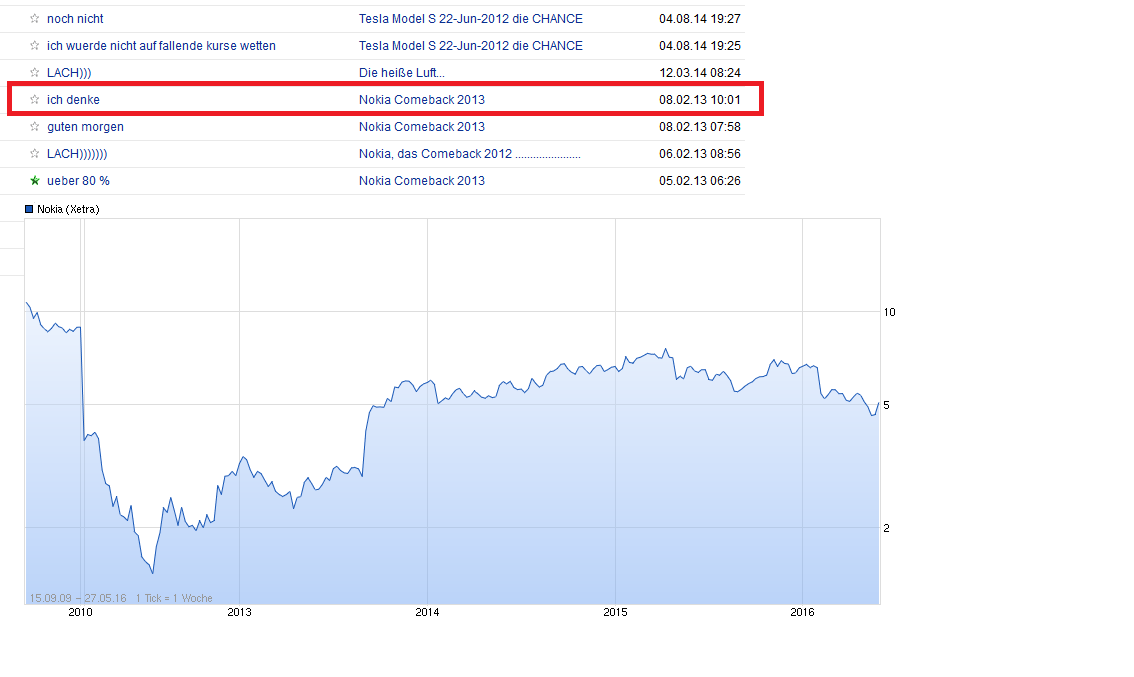Open Nokia Comeback 2013 thread from 05.02.13 06:26
This screenshot has width=1134, height=677.
click(422, 181)
